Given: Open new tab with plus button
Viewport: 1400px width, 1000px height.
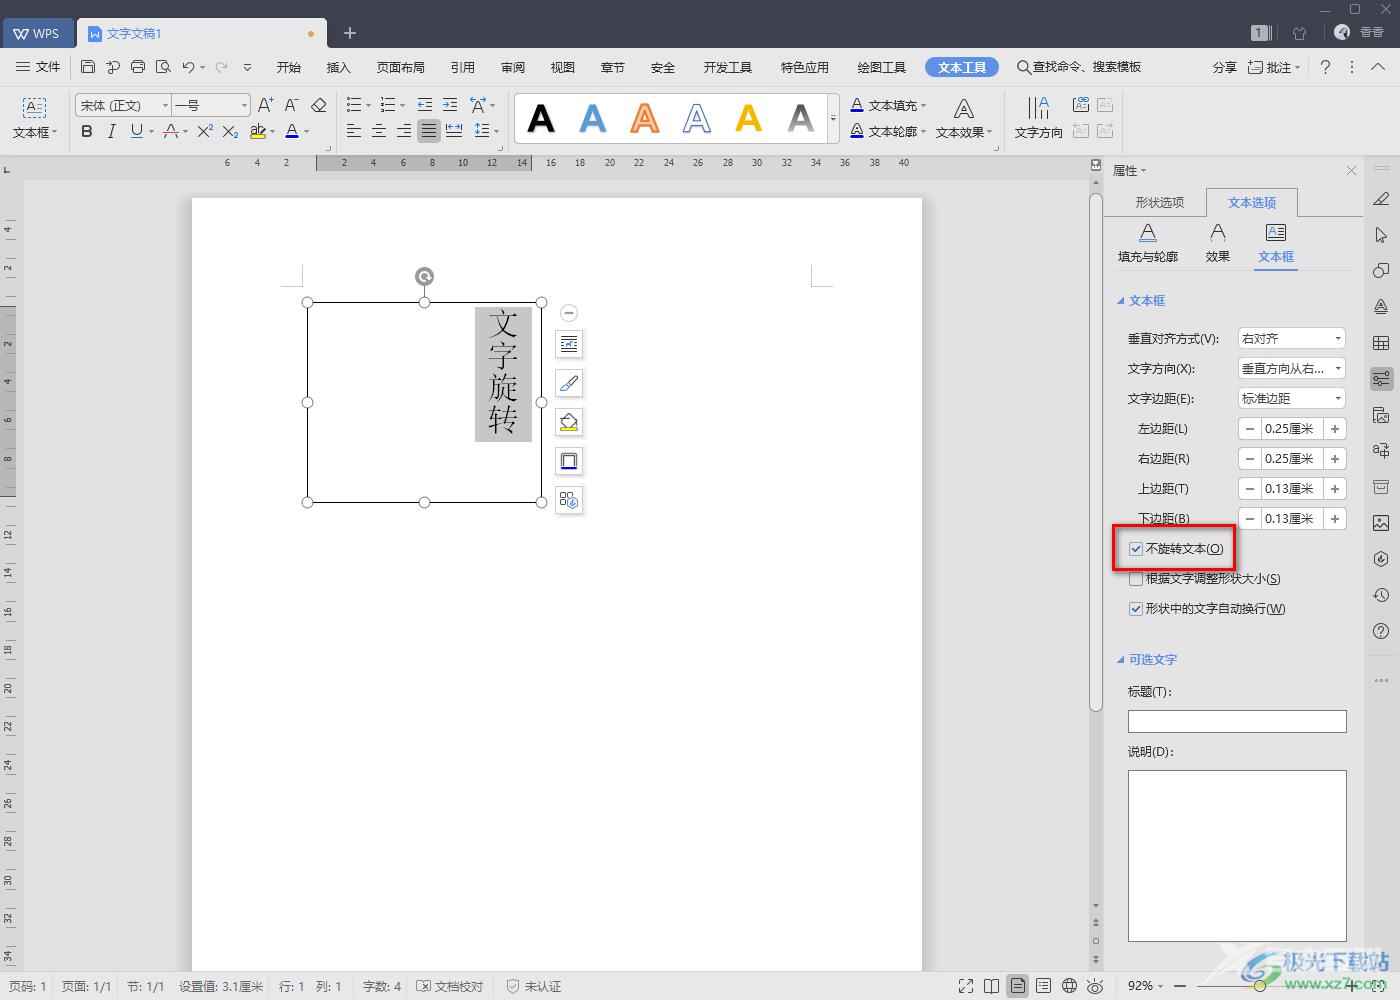Looking at the screenshot, I should (349, 33).
